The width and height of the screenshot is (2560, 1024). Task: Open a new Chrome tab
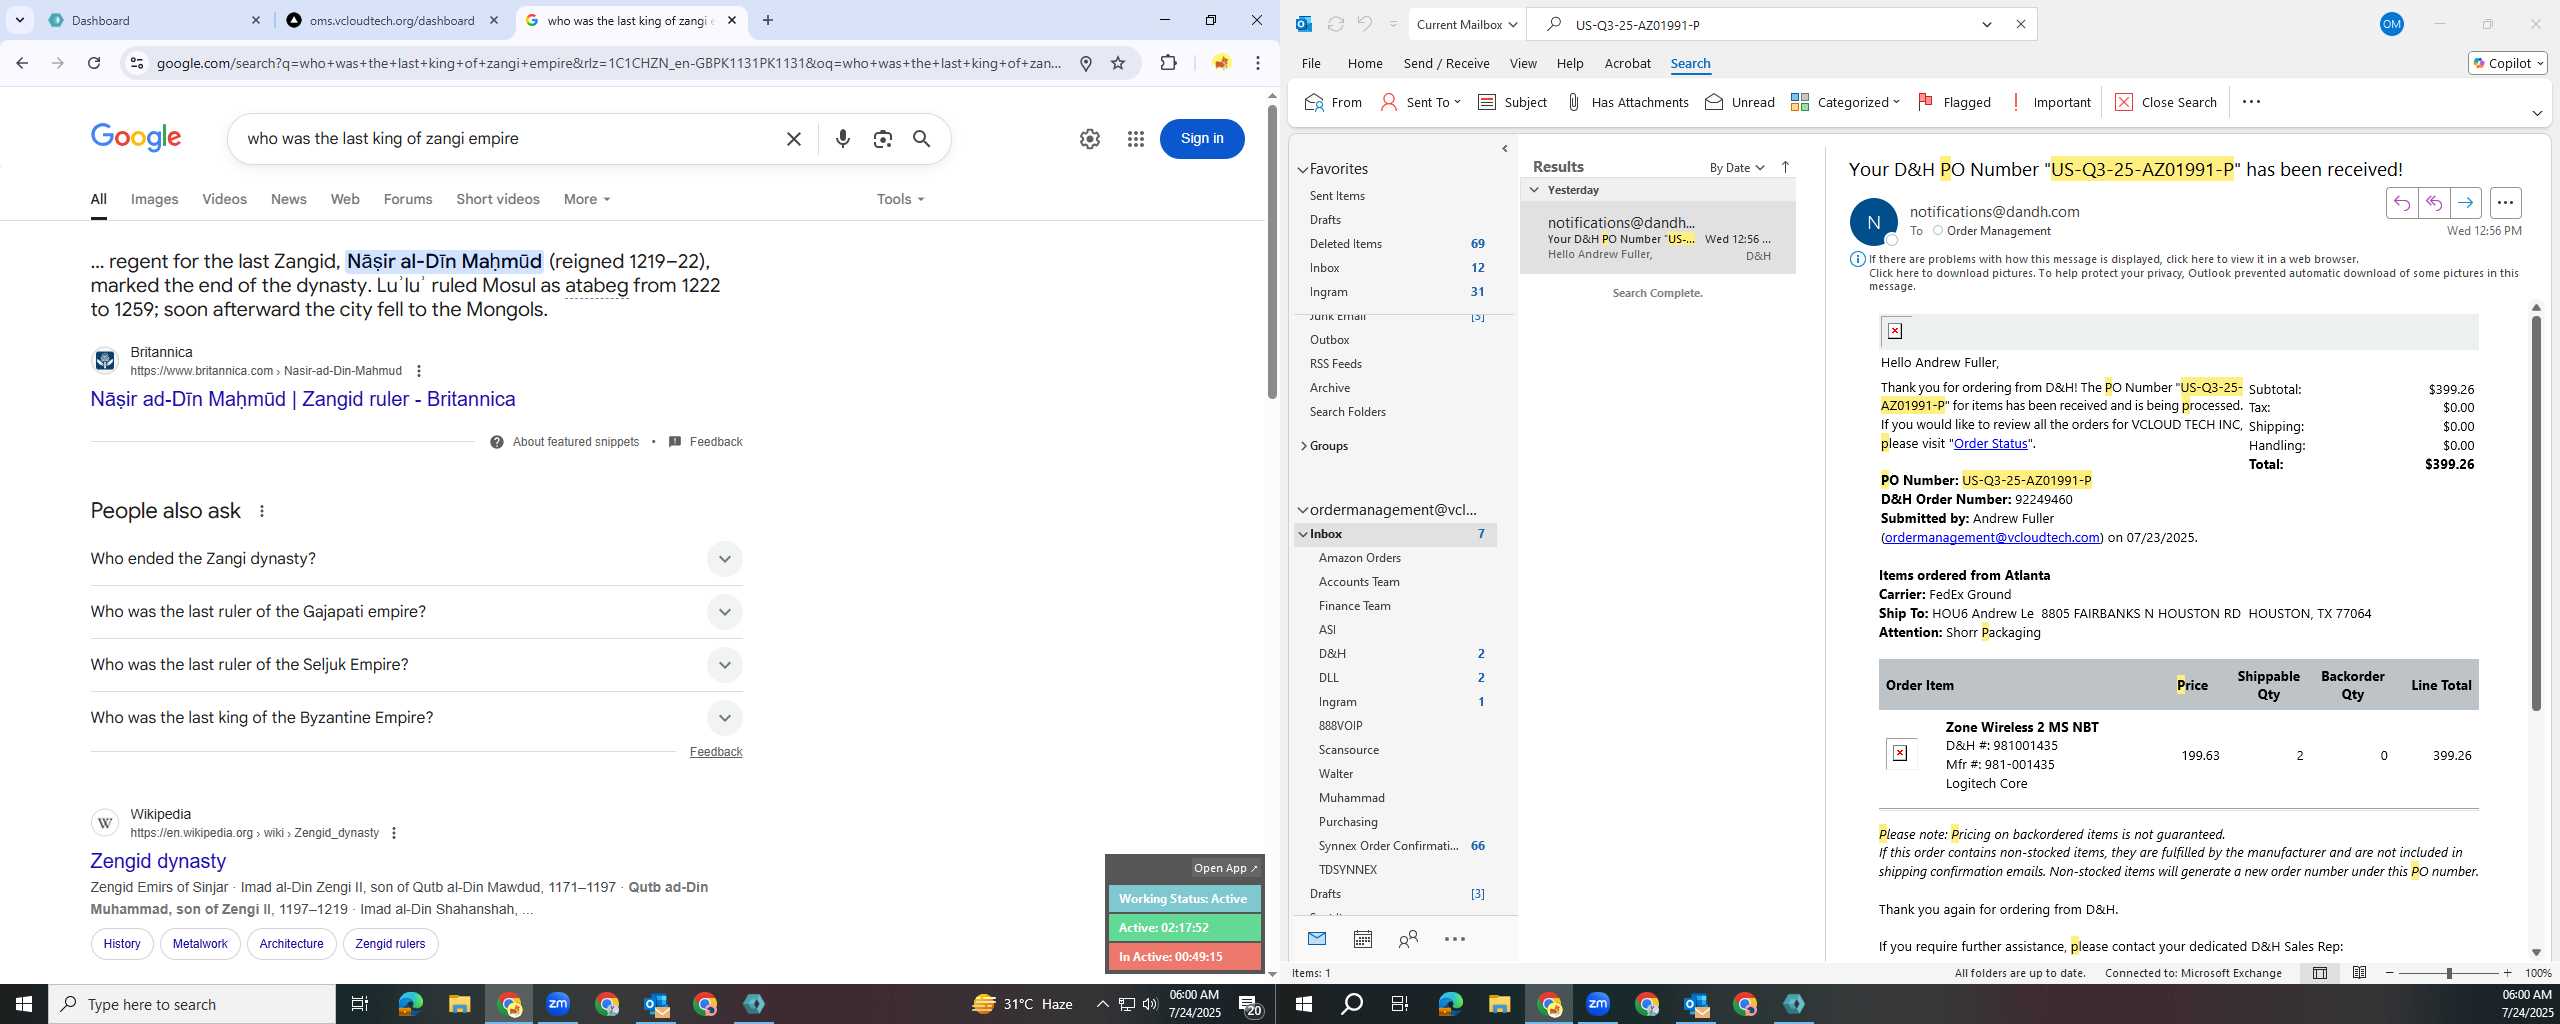click(767, 20)
